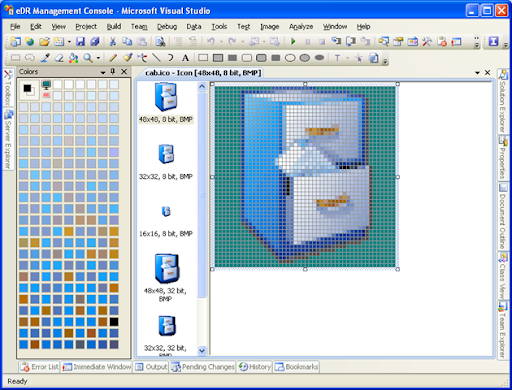This screenshot has height=390, width=512.
Task: Click the foreground/background color indicator
Action: (29, 90)
